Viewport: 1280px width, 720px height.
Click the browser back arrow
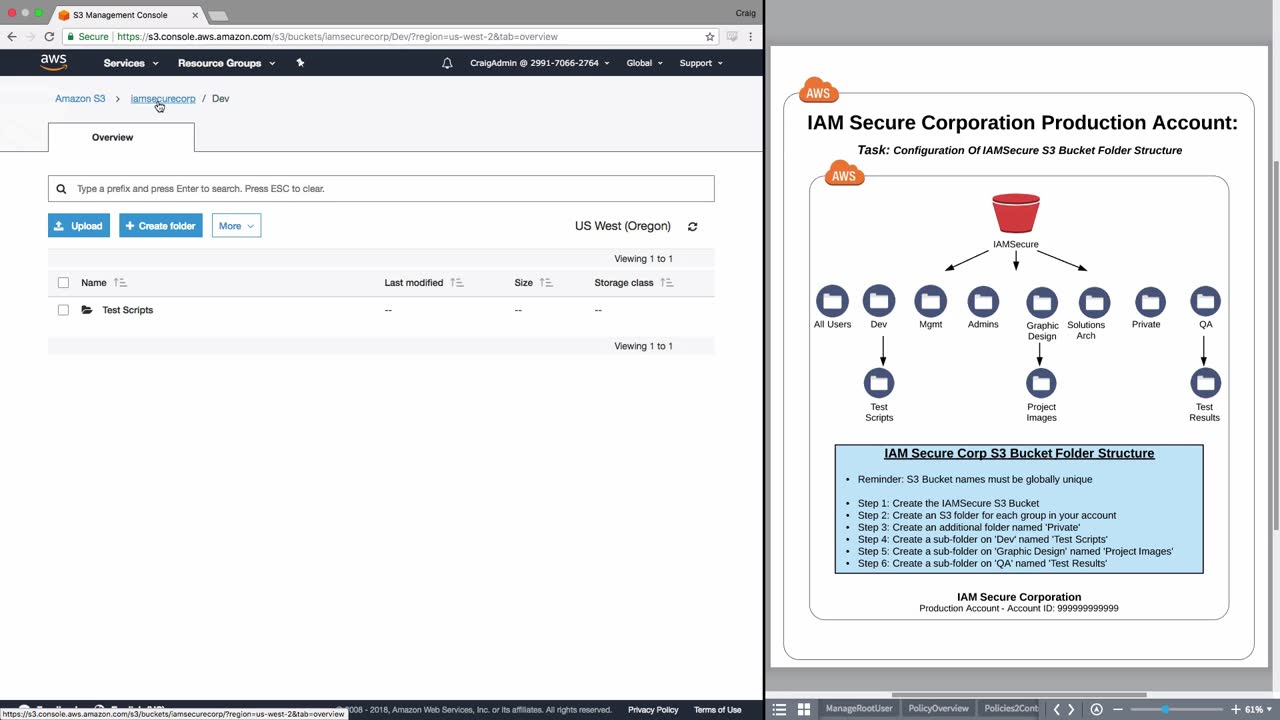tap(12, 37)
